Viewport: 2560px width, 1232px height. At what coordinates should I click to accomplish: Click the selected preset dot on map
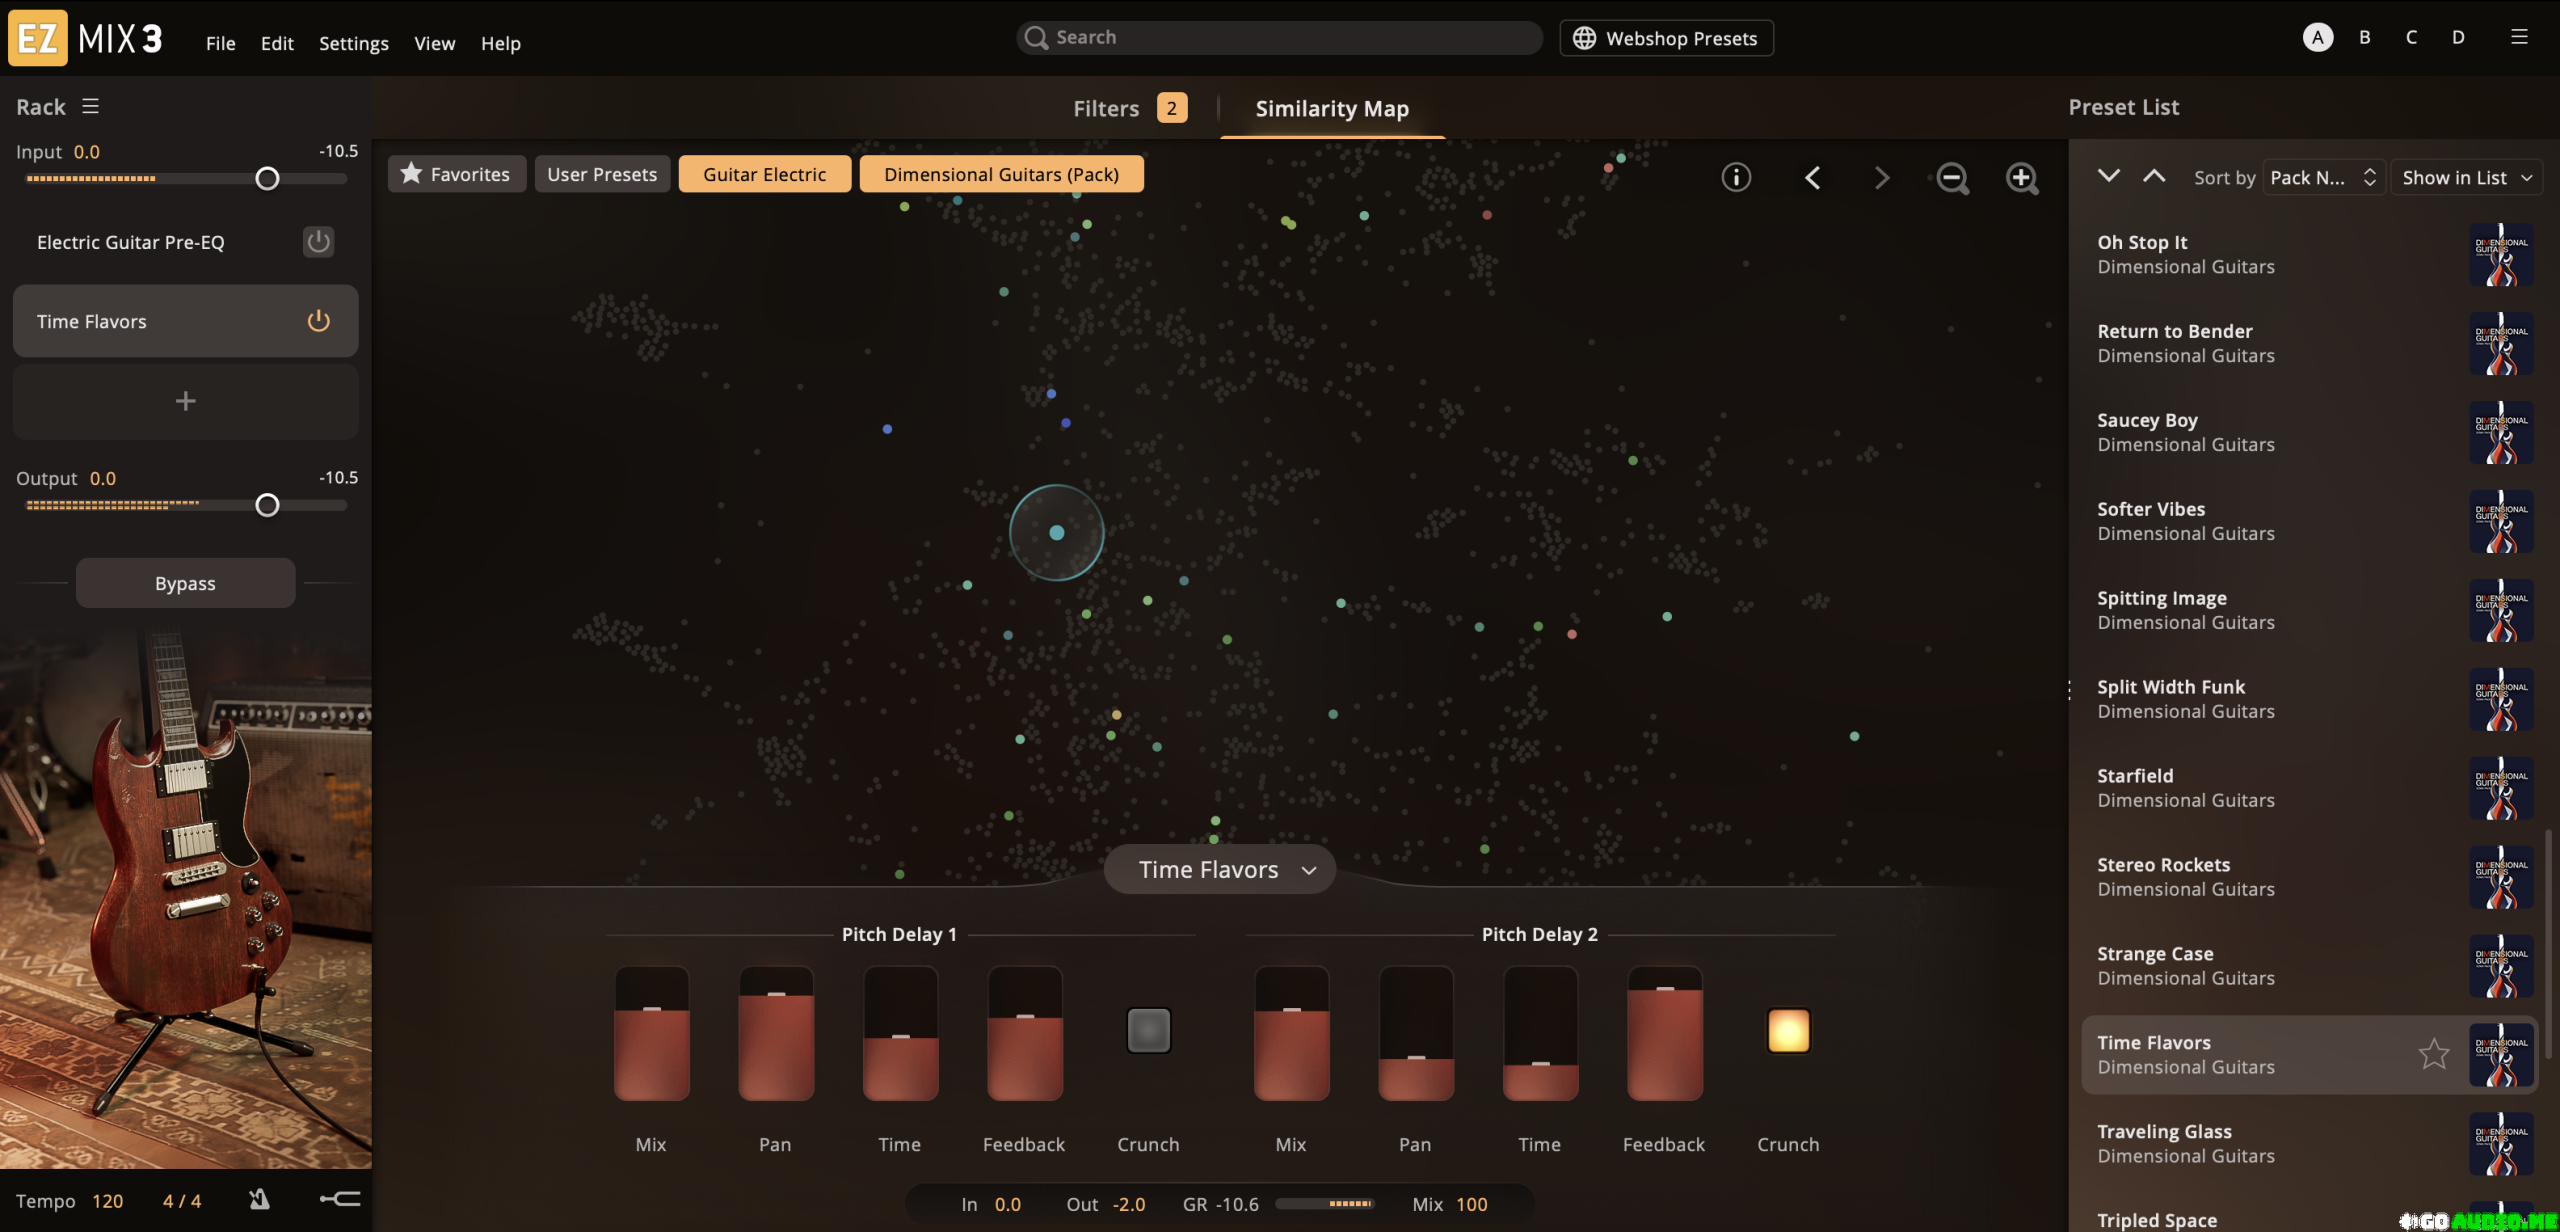pos(1057,533)
